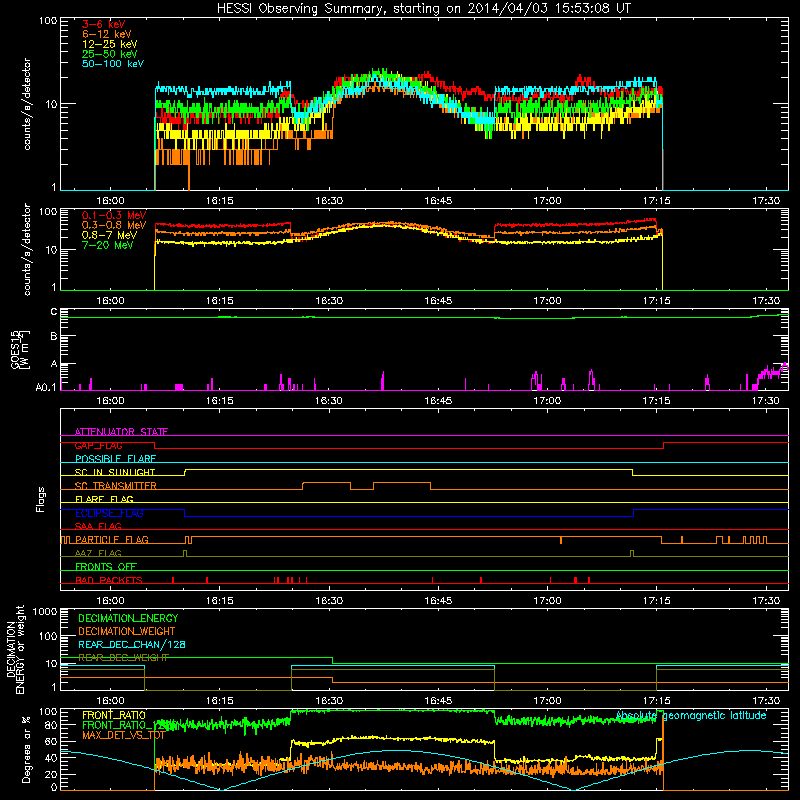The width and height of the screenshot is (800, 800).
Task: Select the 50-100 keV legend label
Action: (113, 64)
